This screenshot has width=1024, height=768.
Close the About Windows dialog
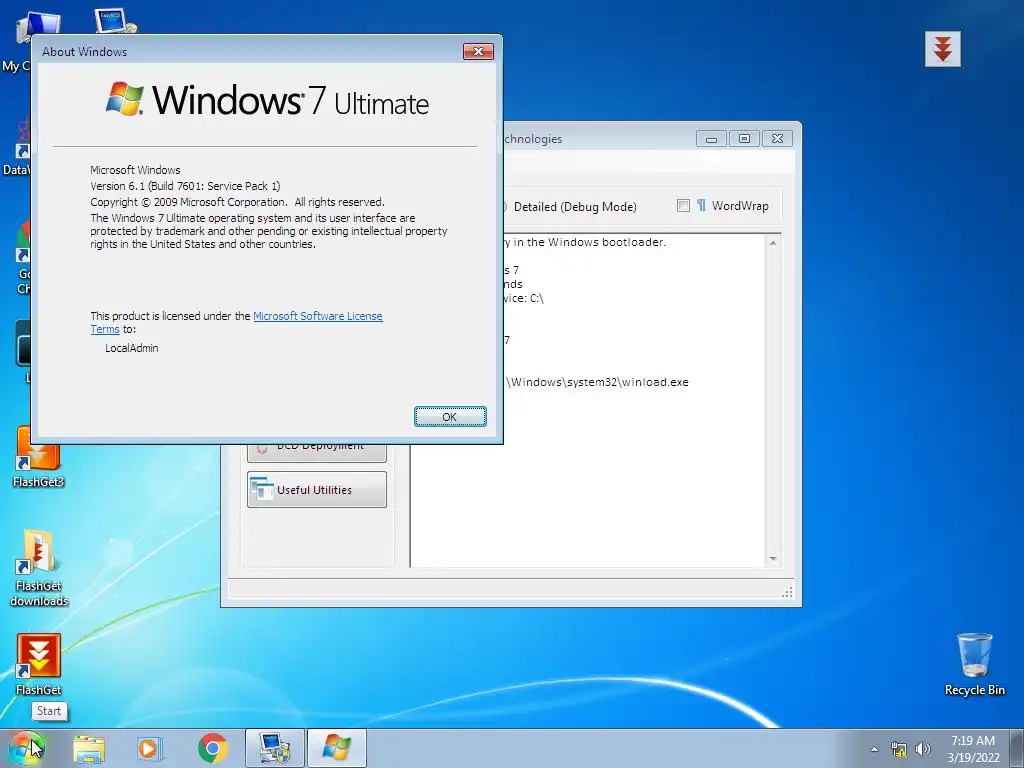[x=478, y=52]
